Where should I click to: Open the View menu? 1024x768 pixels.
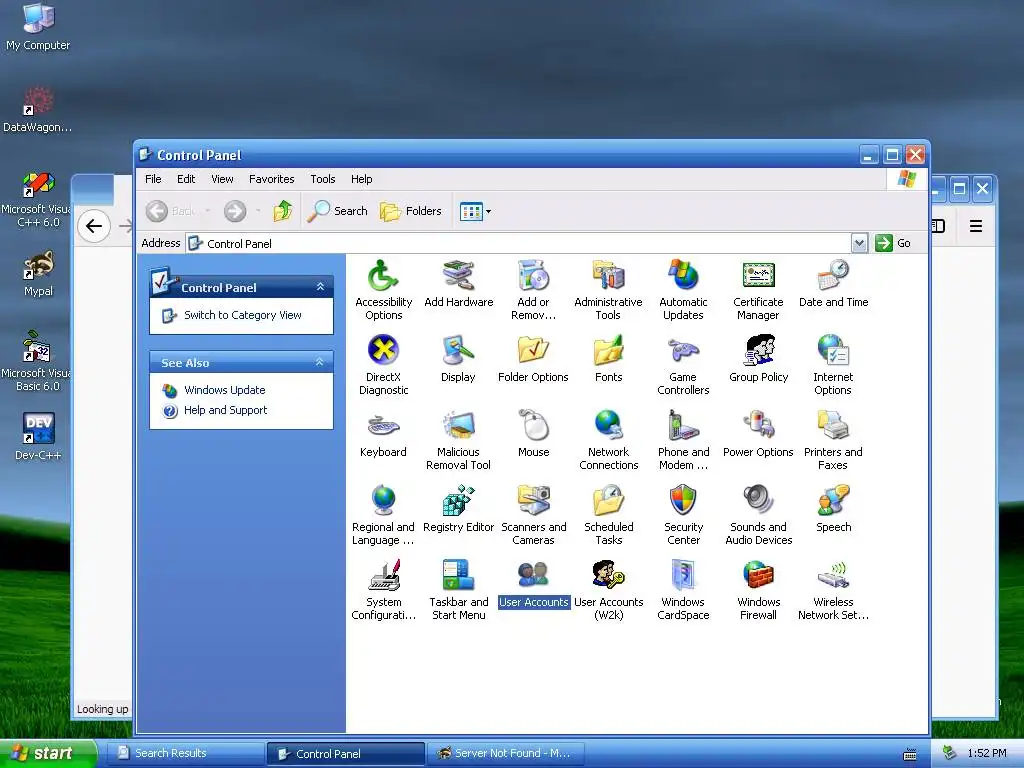click(x=222, y=179)
